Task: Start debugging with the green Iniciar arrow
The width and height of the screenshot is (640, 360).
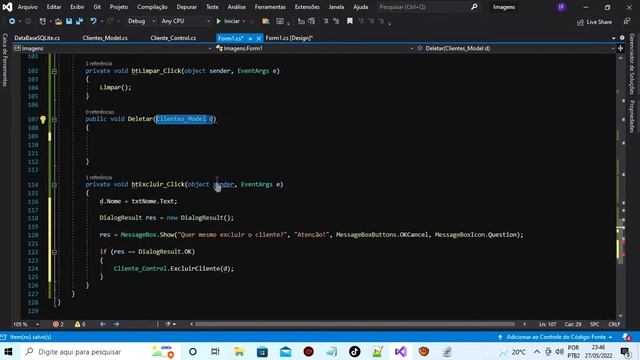Action: (x=228, y=21)
